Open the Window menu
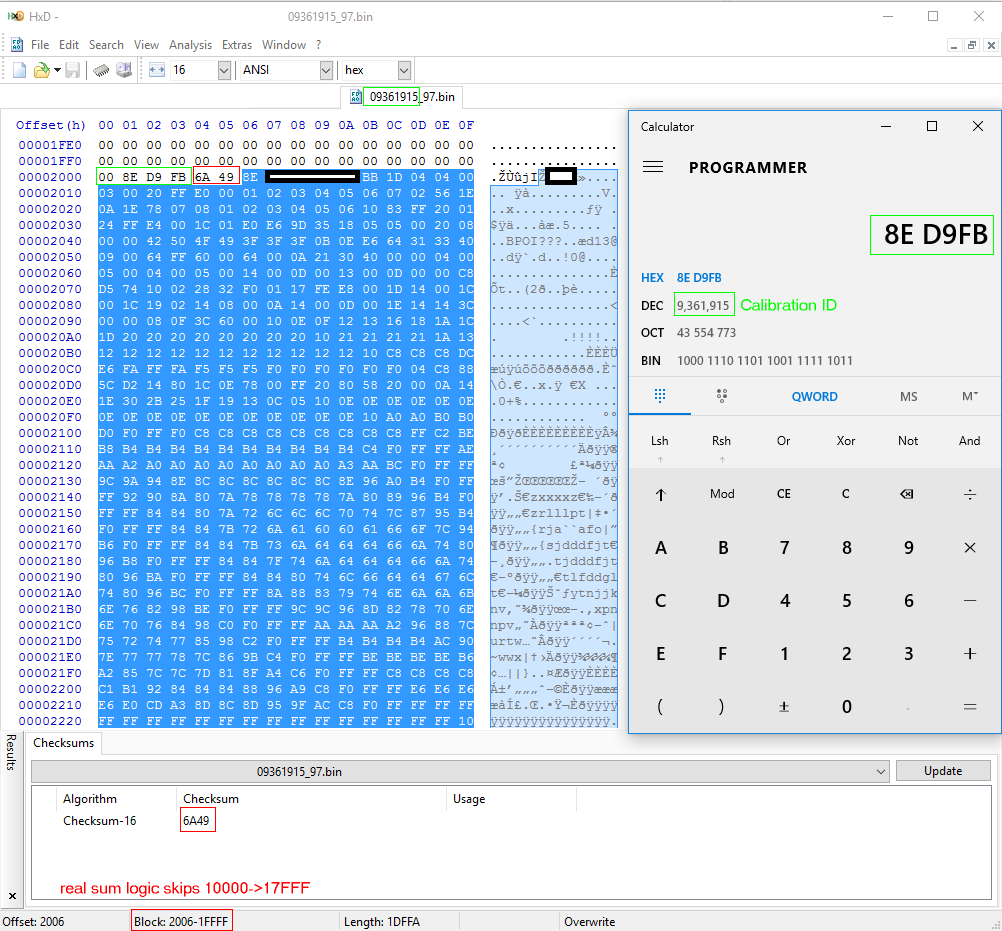Viewport: 1002px width, 931px height. point(284,45)
